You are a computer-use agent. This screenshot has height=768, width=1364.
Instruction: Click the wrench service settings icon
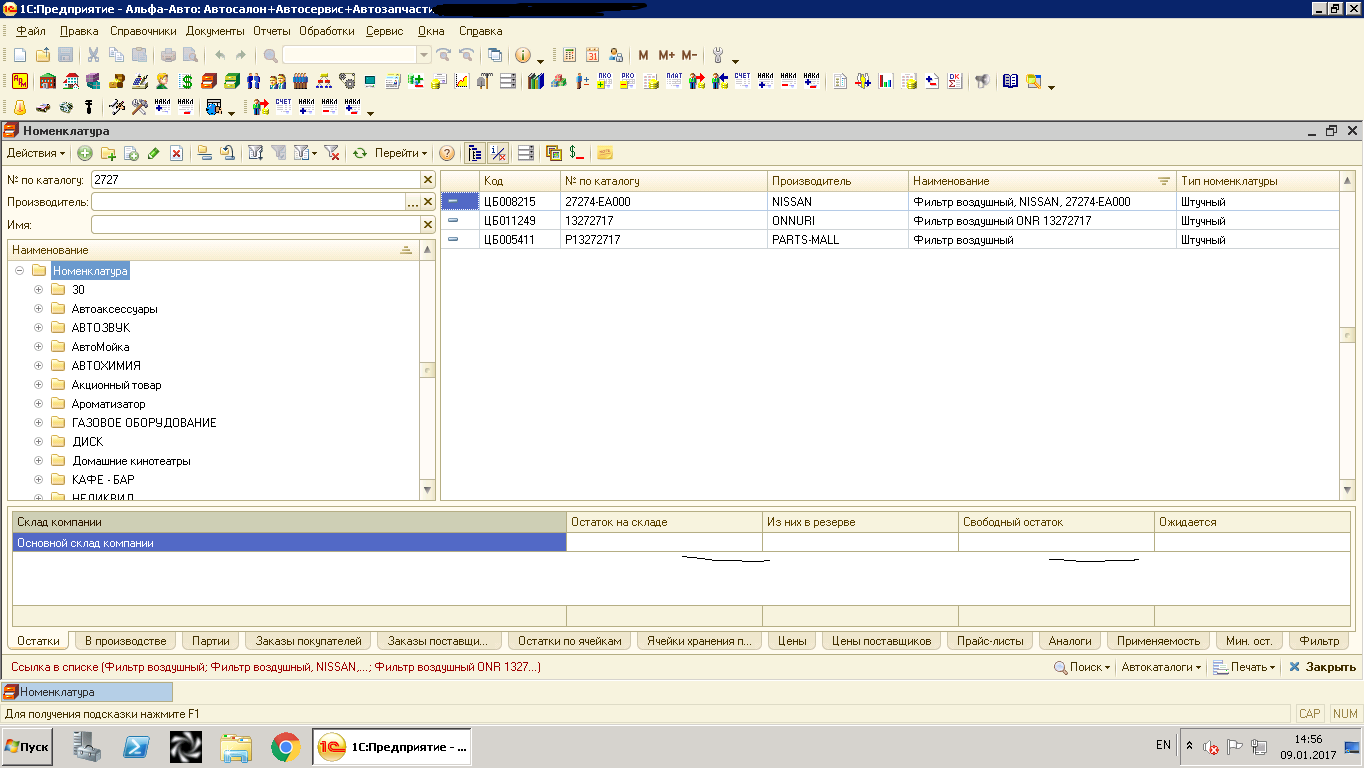pos(718,55)
